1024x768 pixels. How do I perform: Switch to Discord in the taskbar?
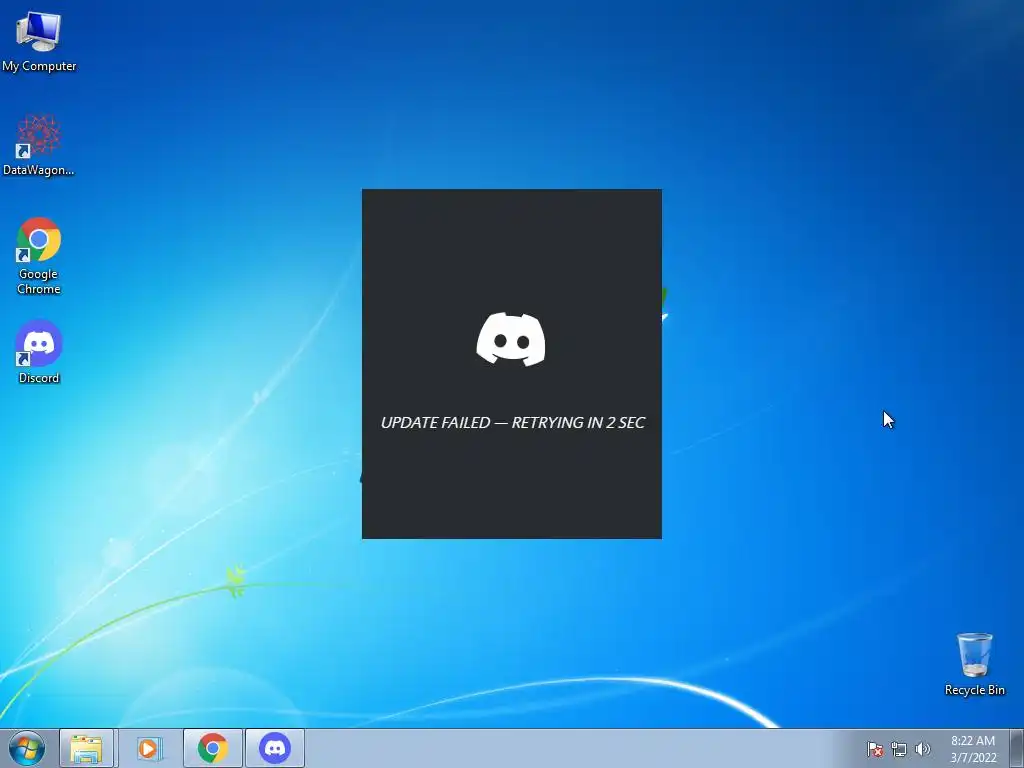(275, 748)
